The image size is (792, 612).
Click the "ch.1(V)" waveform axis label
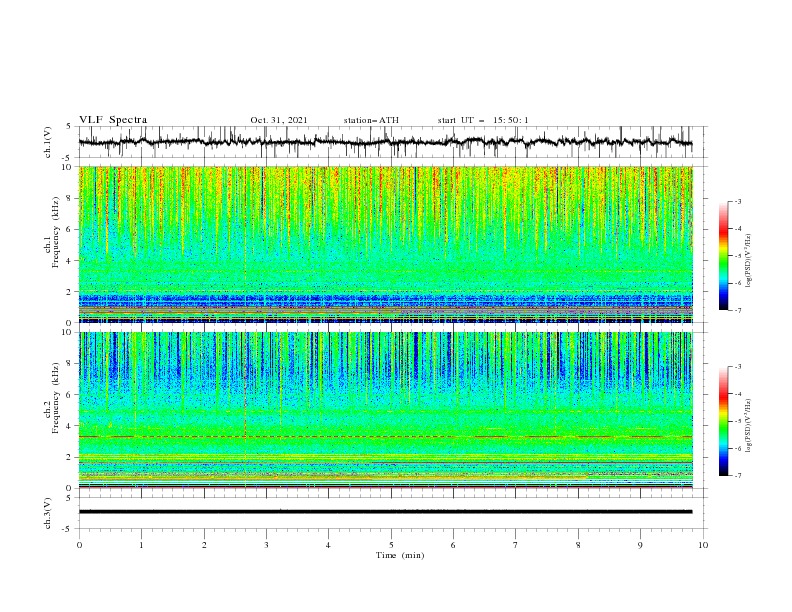tap(48, 142)
